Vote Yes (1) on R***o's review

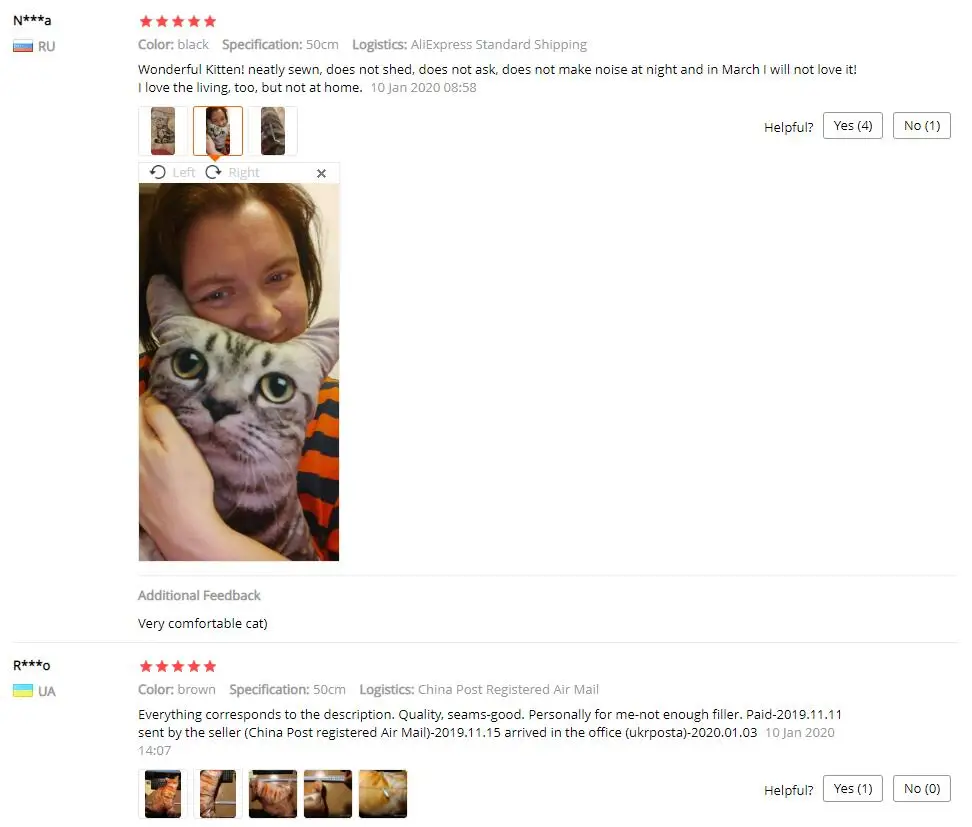click(852, 789)
